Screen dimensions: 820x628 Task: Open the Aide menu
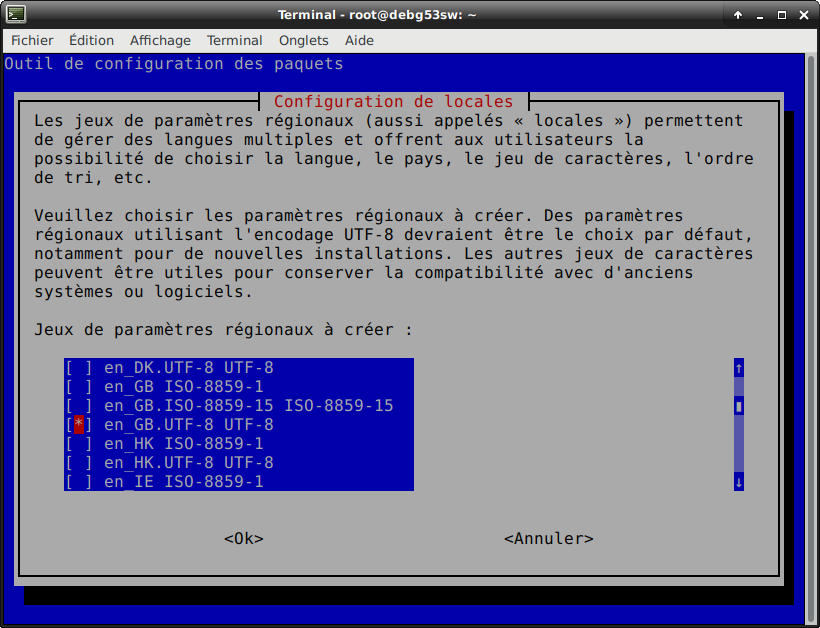tap(359, 41)
